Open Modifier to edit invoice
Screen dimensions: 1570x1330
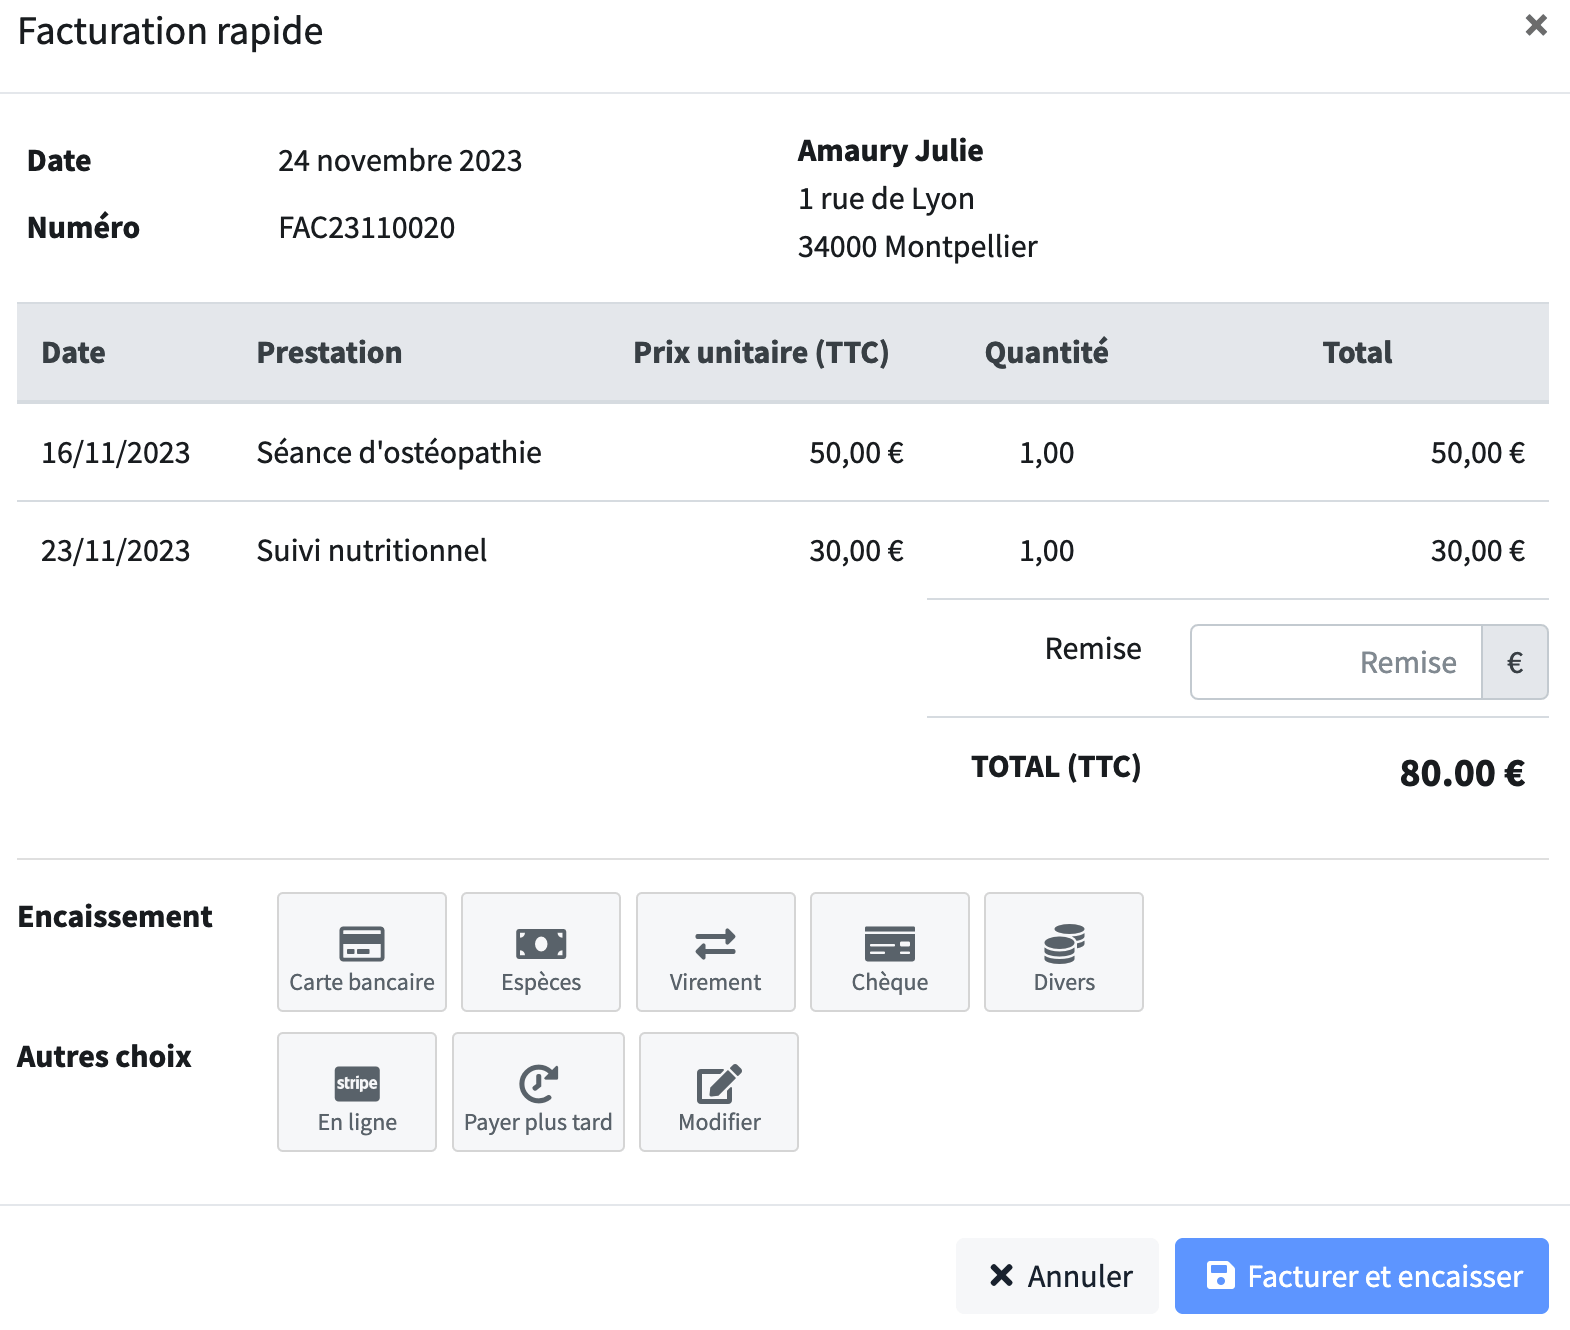(719, 1092)
